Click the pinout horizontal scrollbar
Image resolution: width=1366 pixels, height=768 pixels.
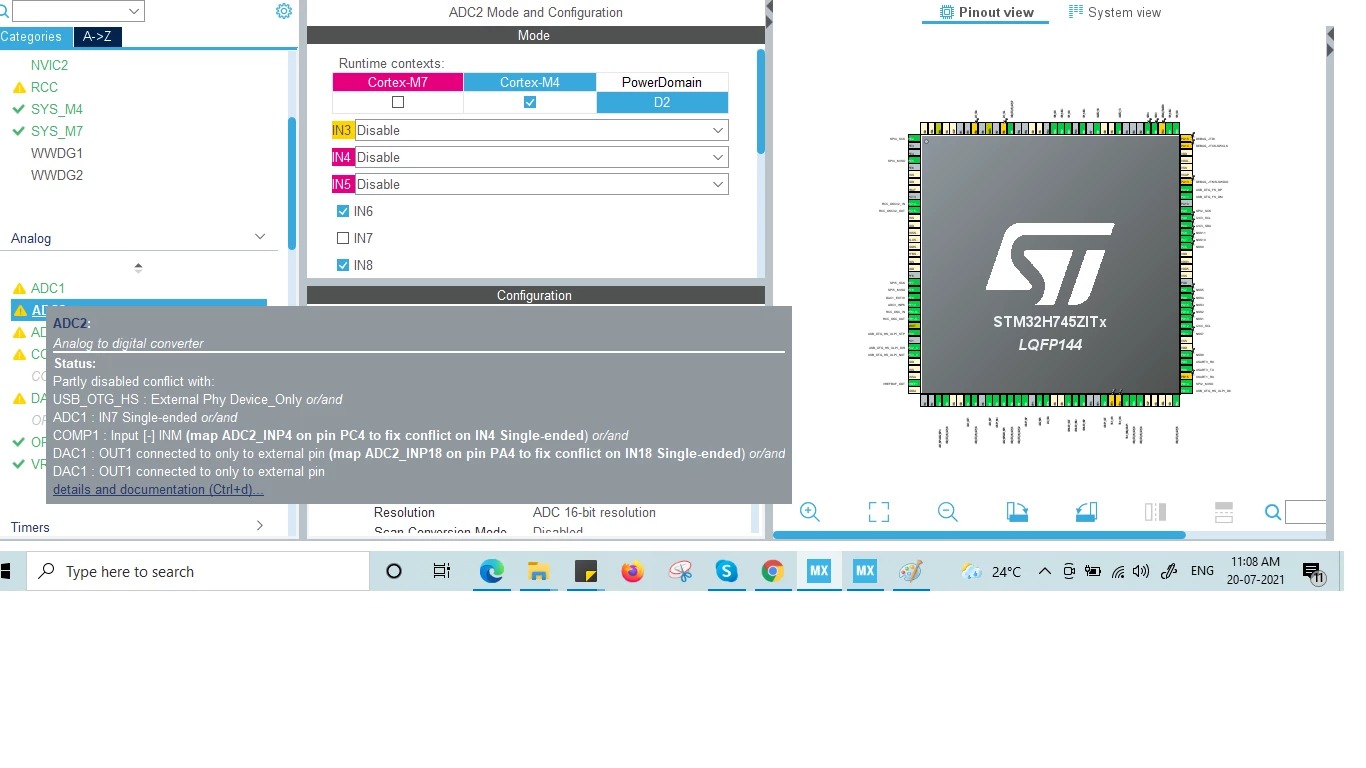coord(979,535)
